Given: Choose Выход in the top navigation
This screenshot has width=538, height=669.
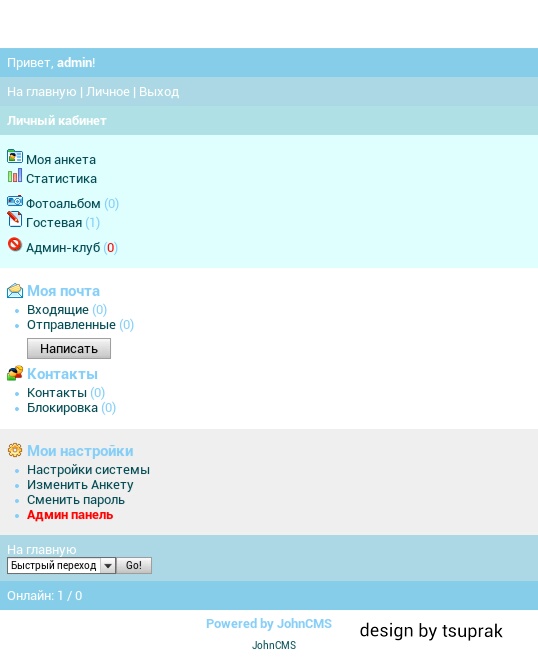Looking at the screenshot, I should click(x=159, y=92).
